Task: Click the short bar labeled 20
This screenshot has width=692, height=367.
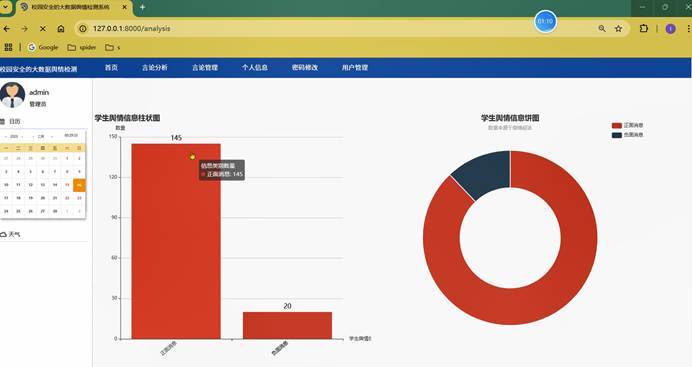Action: [287, 326]
